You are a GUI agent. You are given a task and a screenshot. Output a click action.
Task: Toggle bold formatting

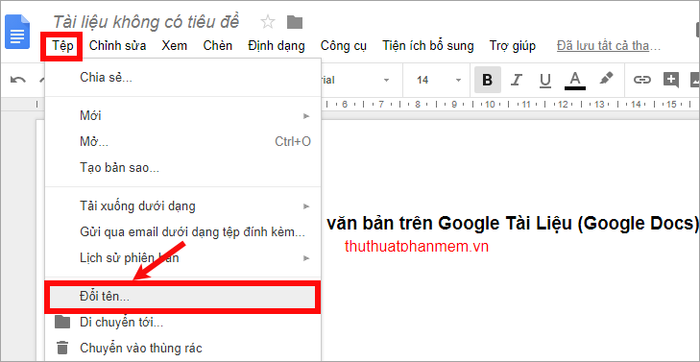point(488,80)
